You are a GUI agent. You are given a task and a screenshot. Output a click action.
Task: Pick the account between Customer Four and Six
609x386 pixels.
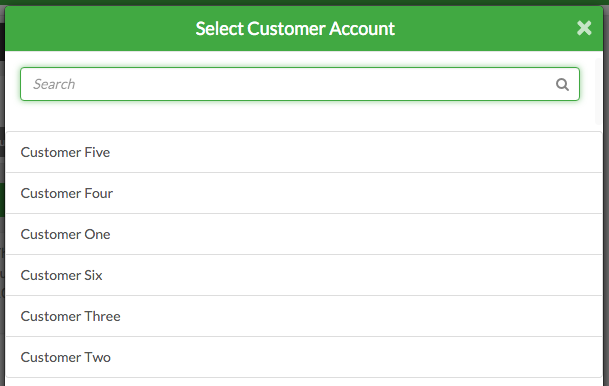coord(304,234)
